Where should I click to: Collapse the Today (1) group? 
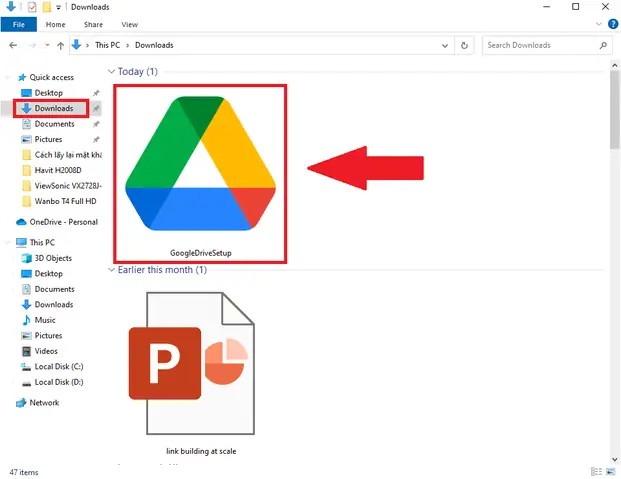coord(111,71)
